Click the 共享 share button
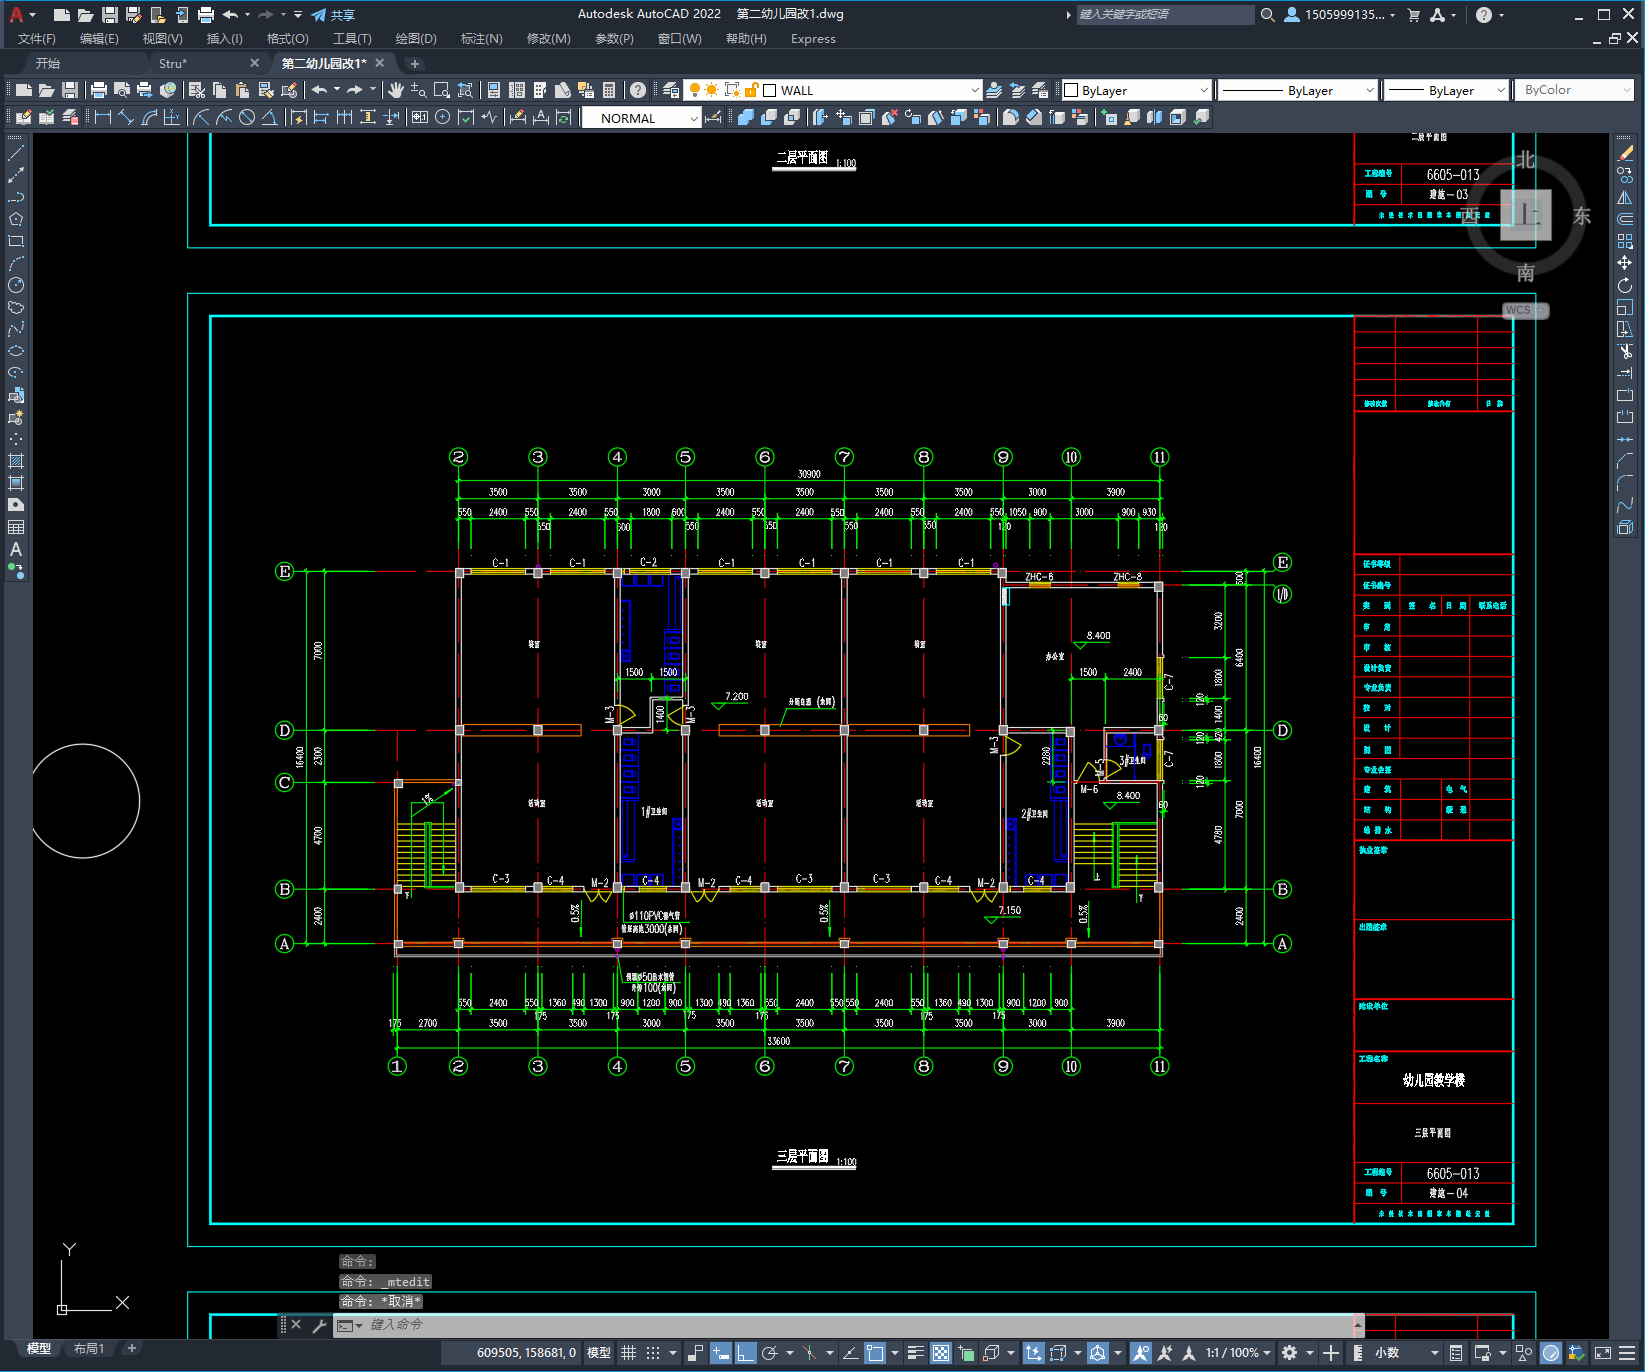This screenshot has width=1645, height=1372. 333,15
